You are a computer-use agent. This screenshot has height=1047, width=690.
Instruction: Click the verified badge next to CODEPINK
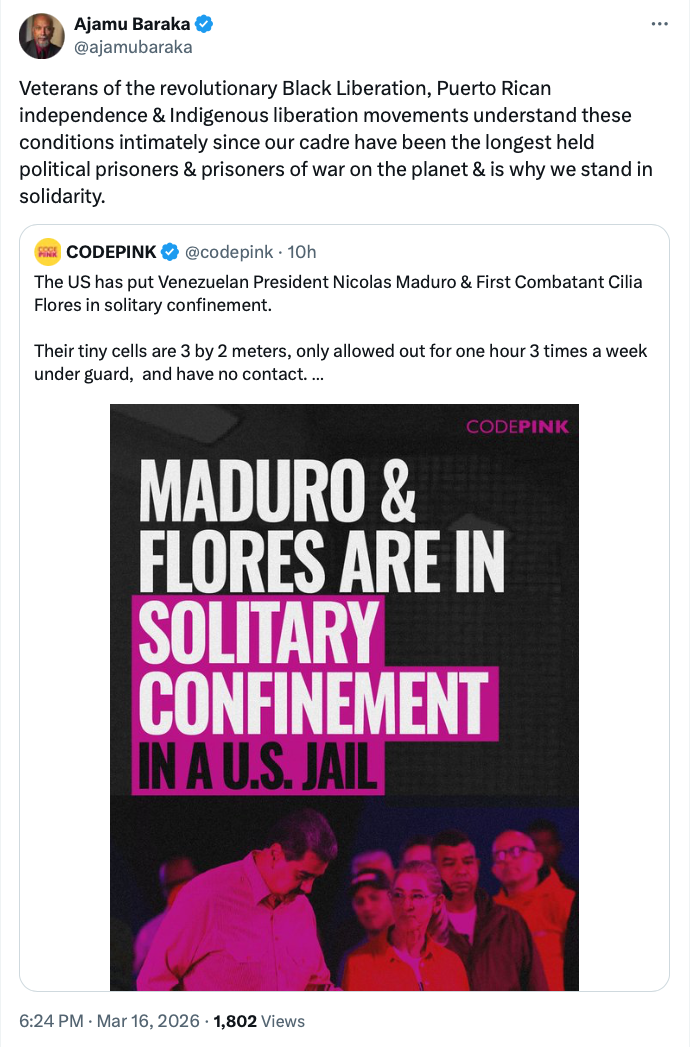point(171,251)
